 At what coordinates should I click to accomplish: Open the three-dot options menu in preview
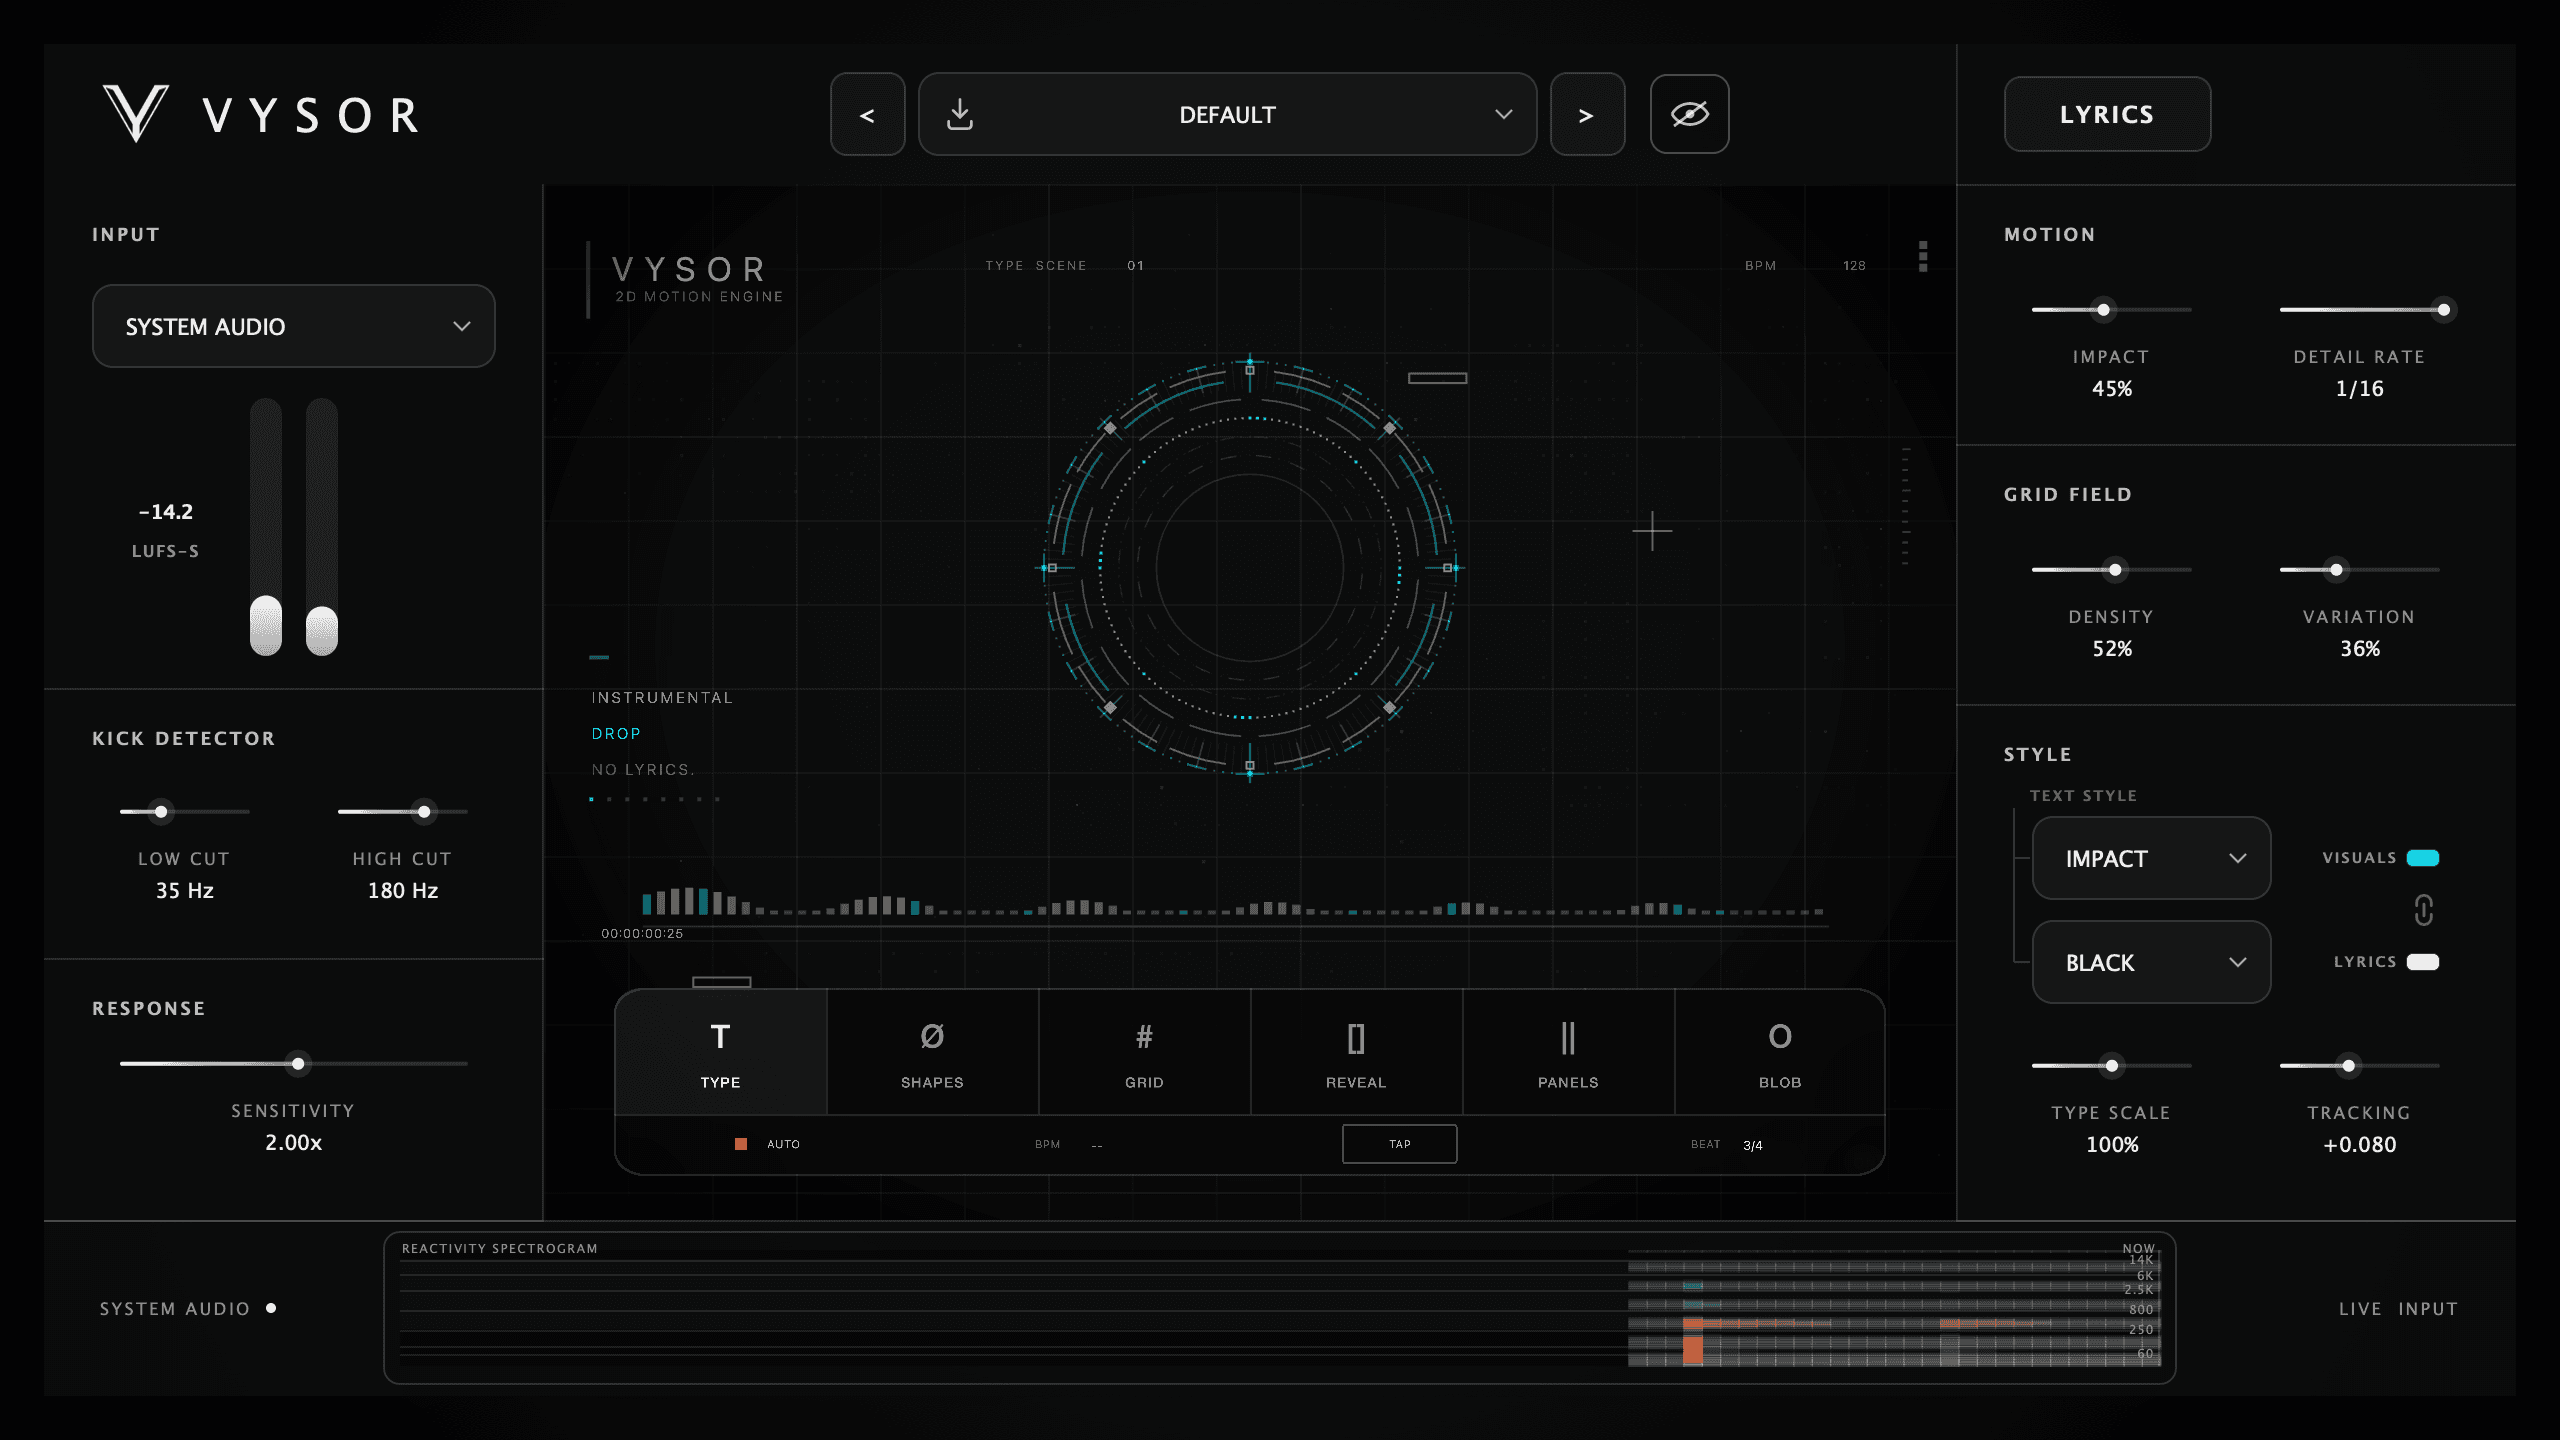pyautogui.click(x=1923, y=257)
